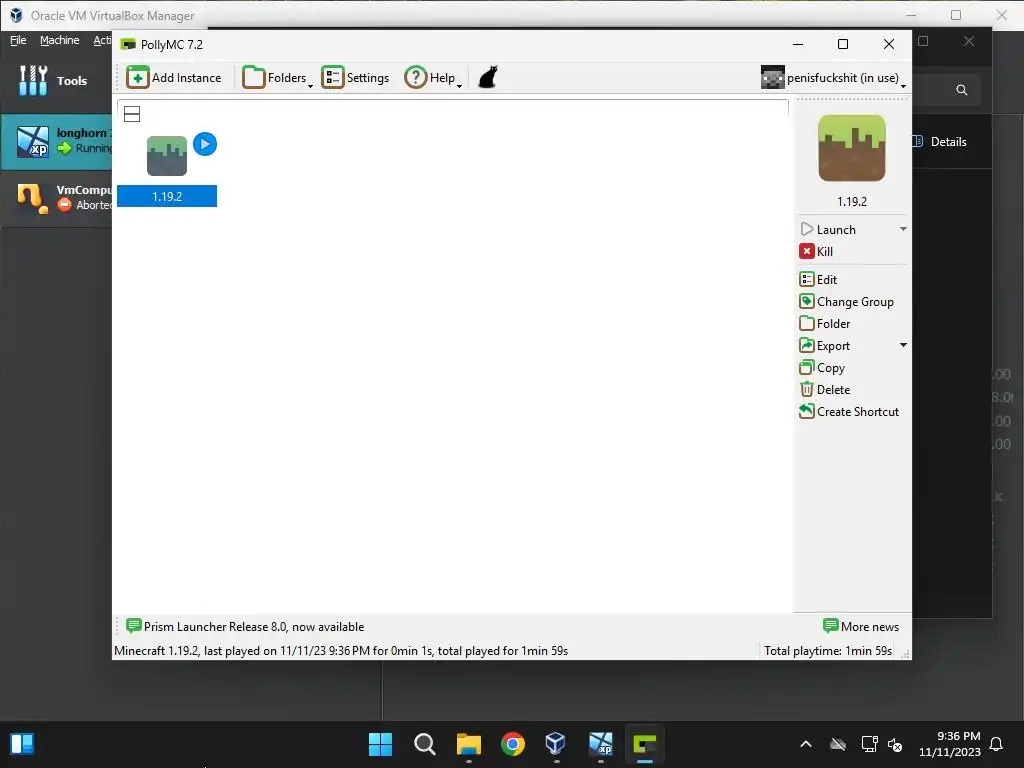Click the large grass block instance icon
1024x768 pixels.
click(x=852, y=148)
